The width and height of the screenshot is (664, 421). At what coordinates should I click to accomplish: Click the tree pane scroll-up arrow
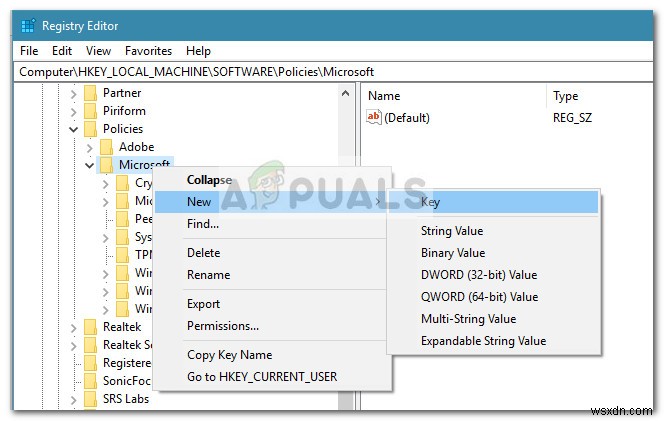point(346,93)
